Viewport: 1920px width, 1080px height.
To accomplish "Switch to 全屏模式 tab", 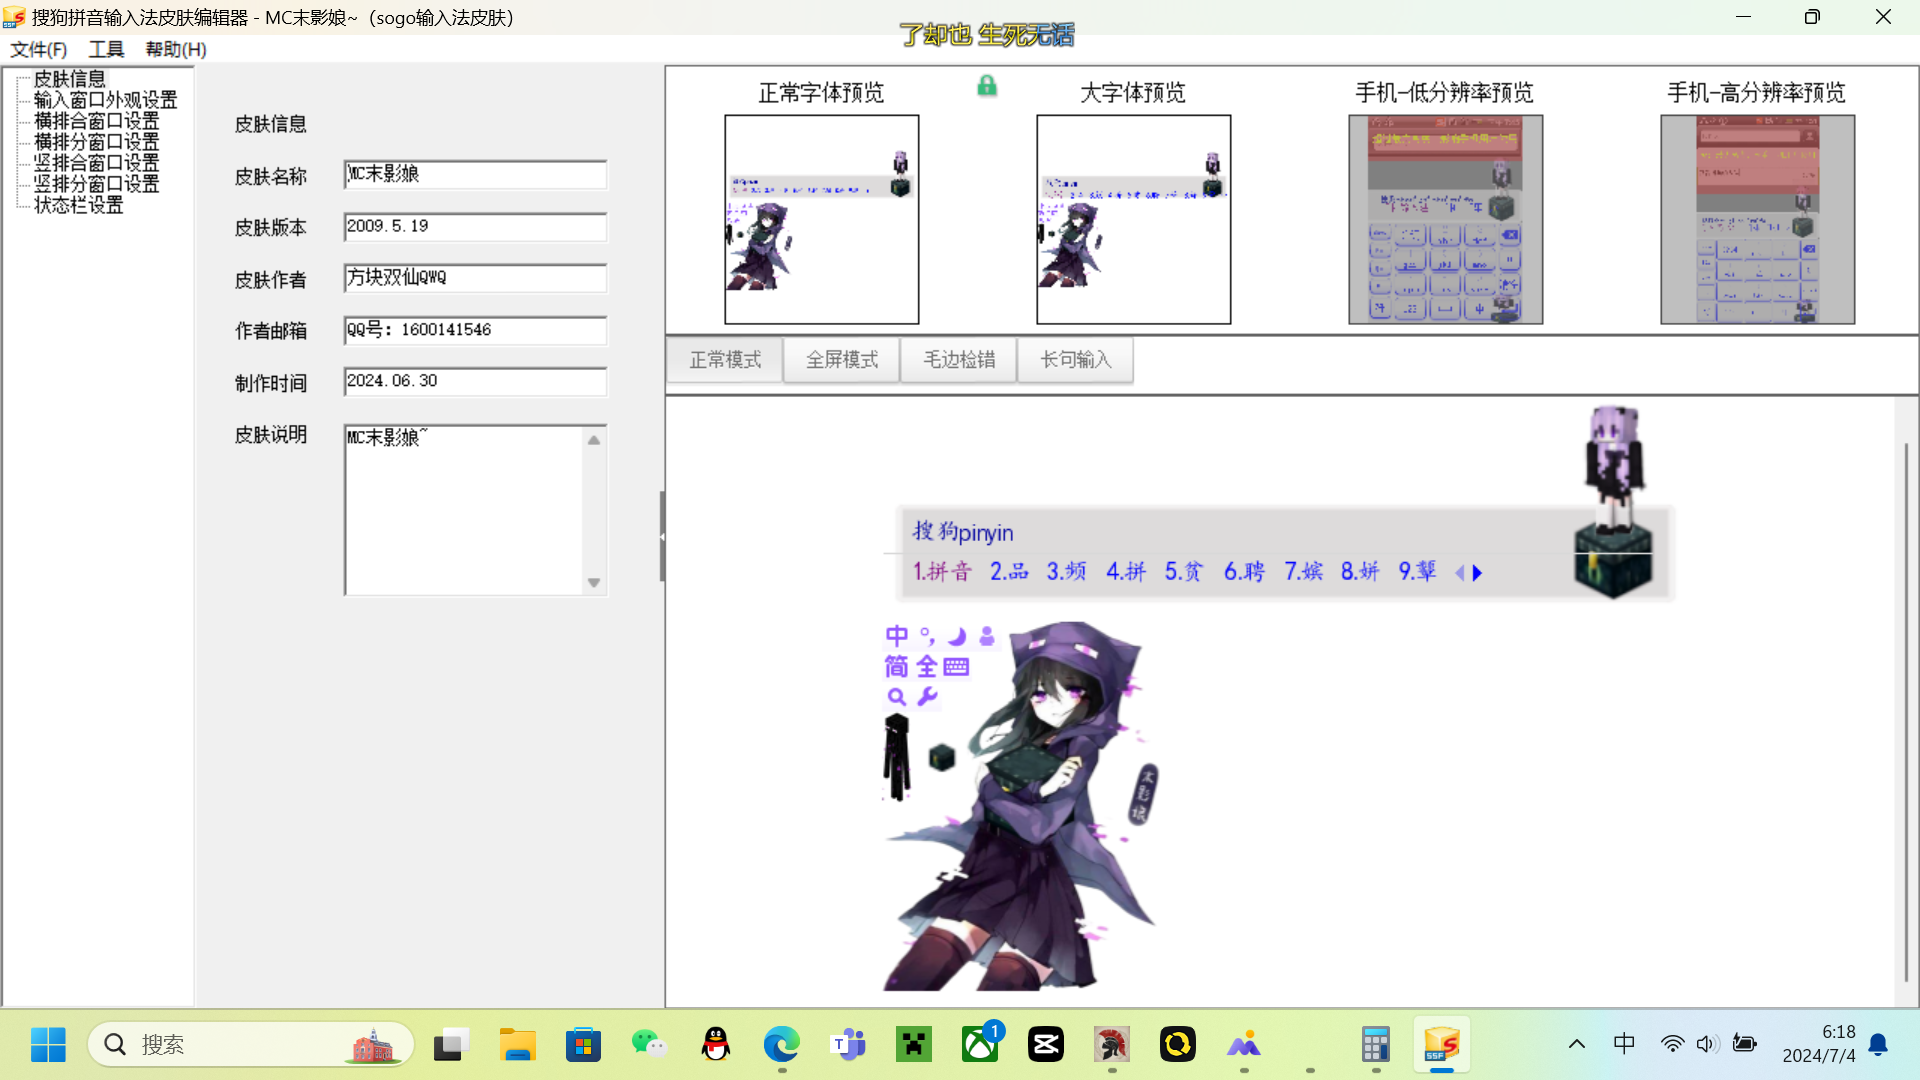I will pos(842,360).
